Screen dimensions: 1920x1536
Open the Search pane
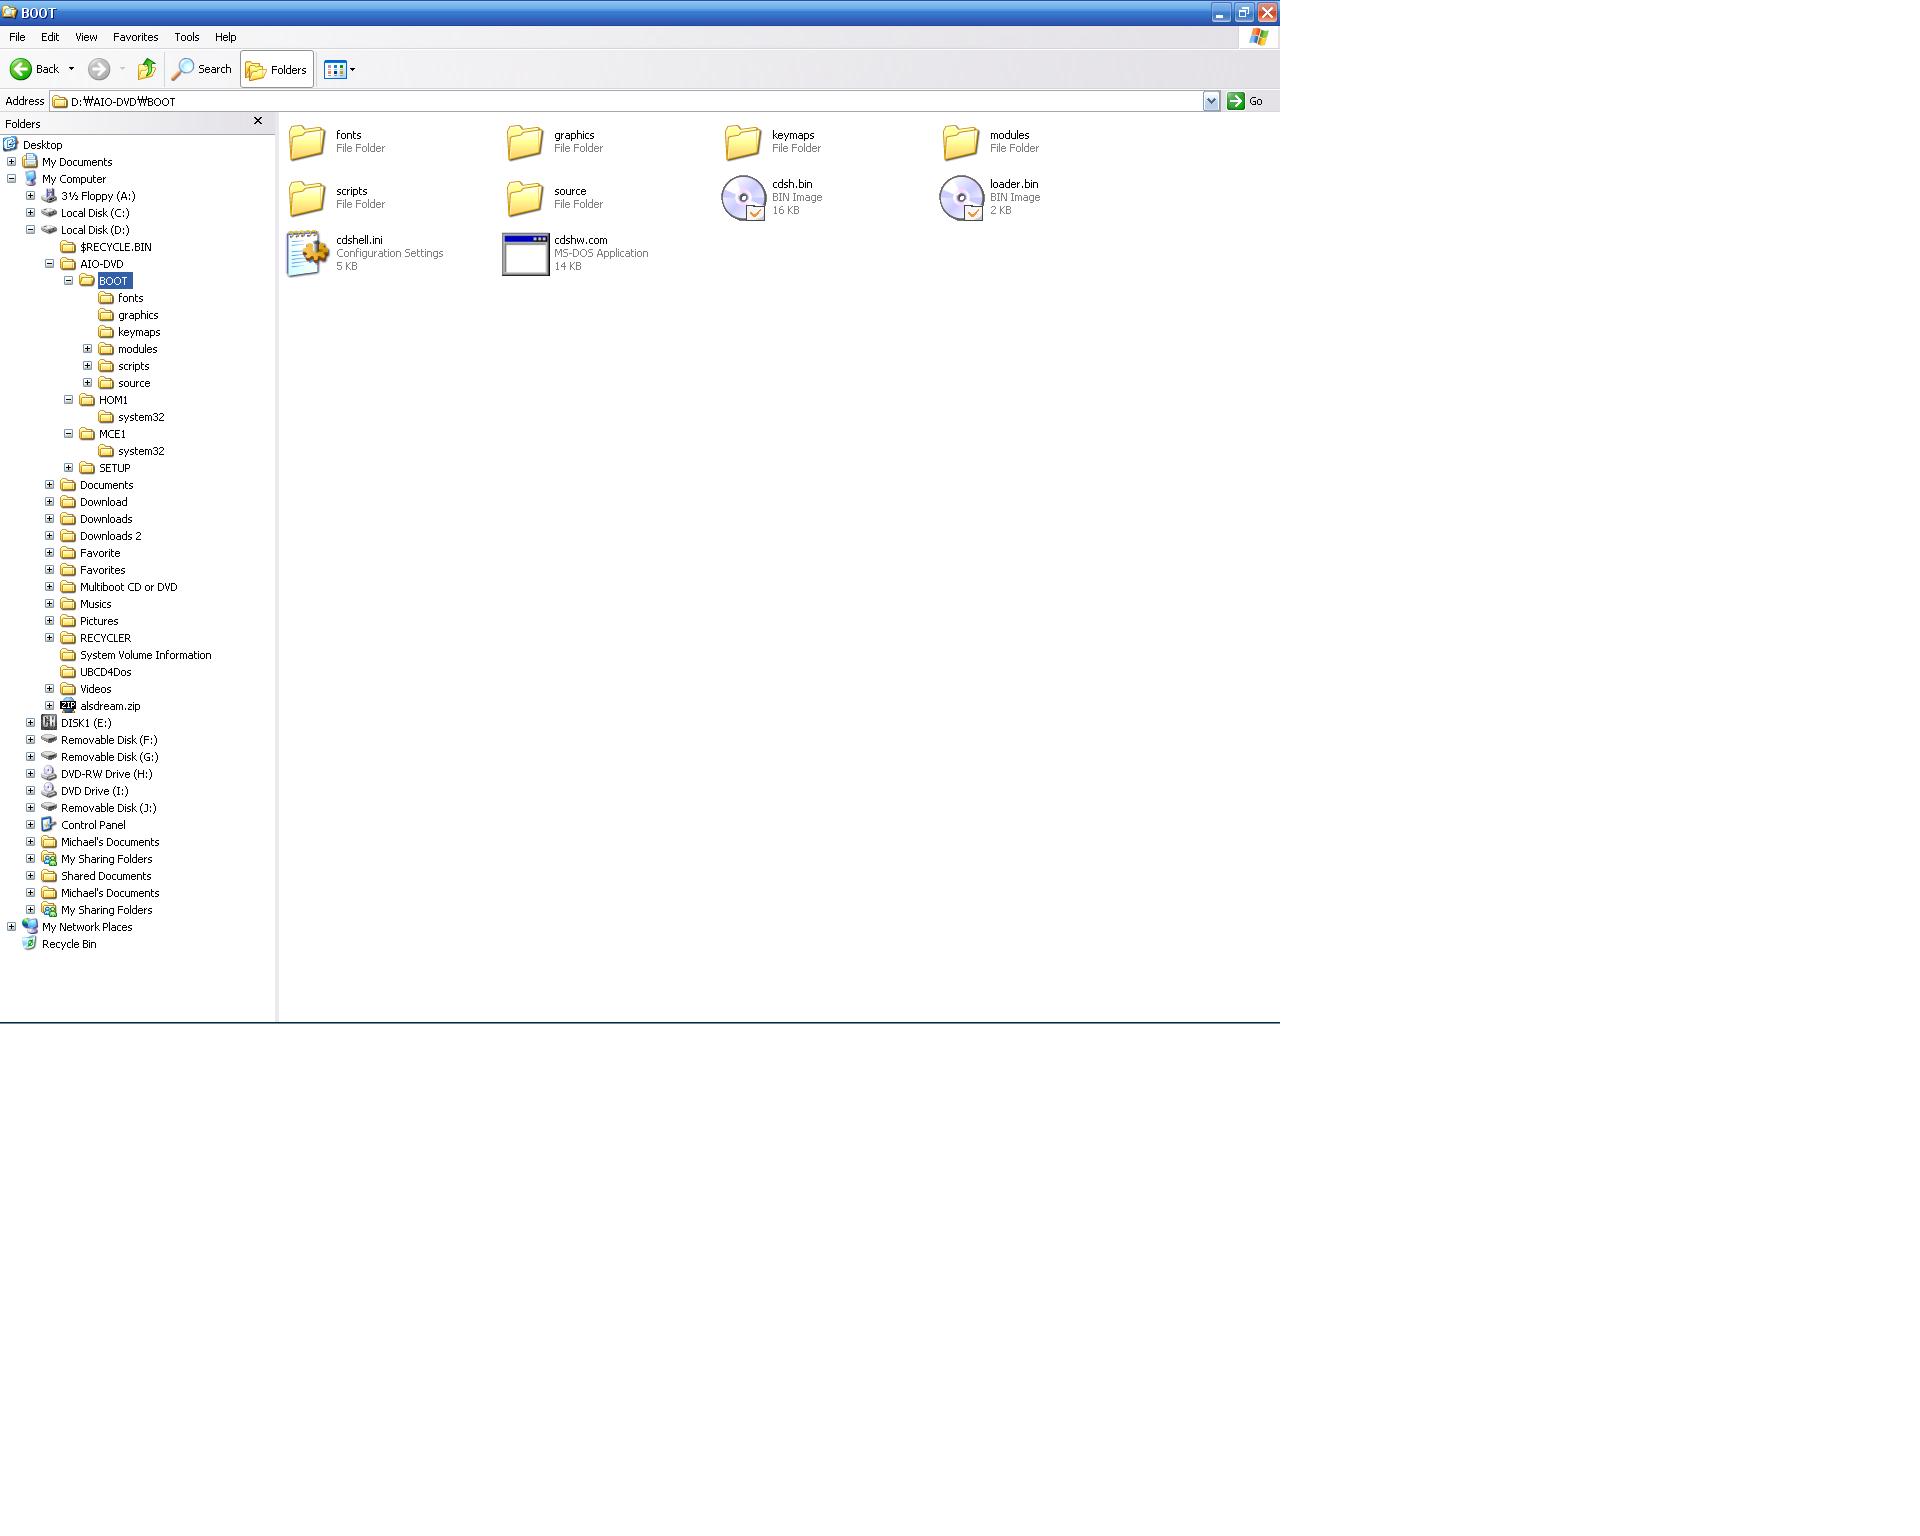202,69
